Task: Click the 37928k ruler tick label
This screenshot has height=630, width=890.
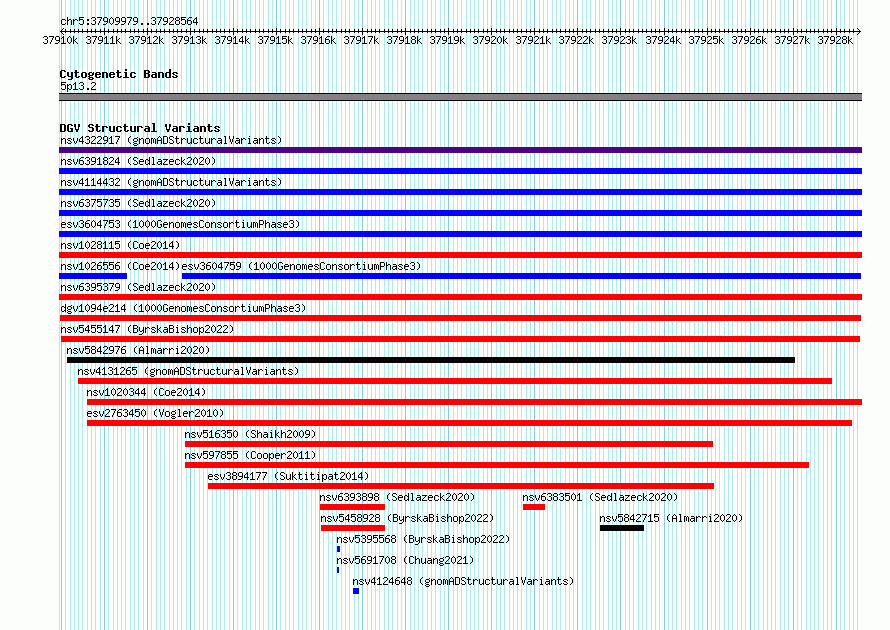Action: tap(835, 40)
